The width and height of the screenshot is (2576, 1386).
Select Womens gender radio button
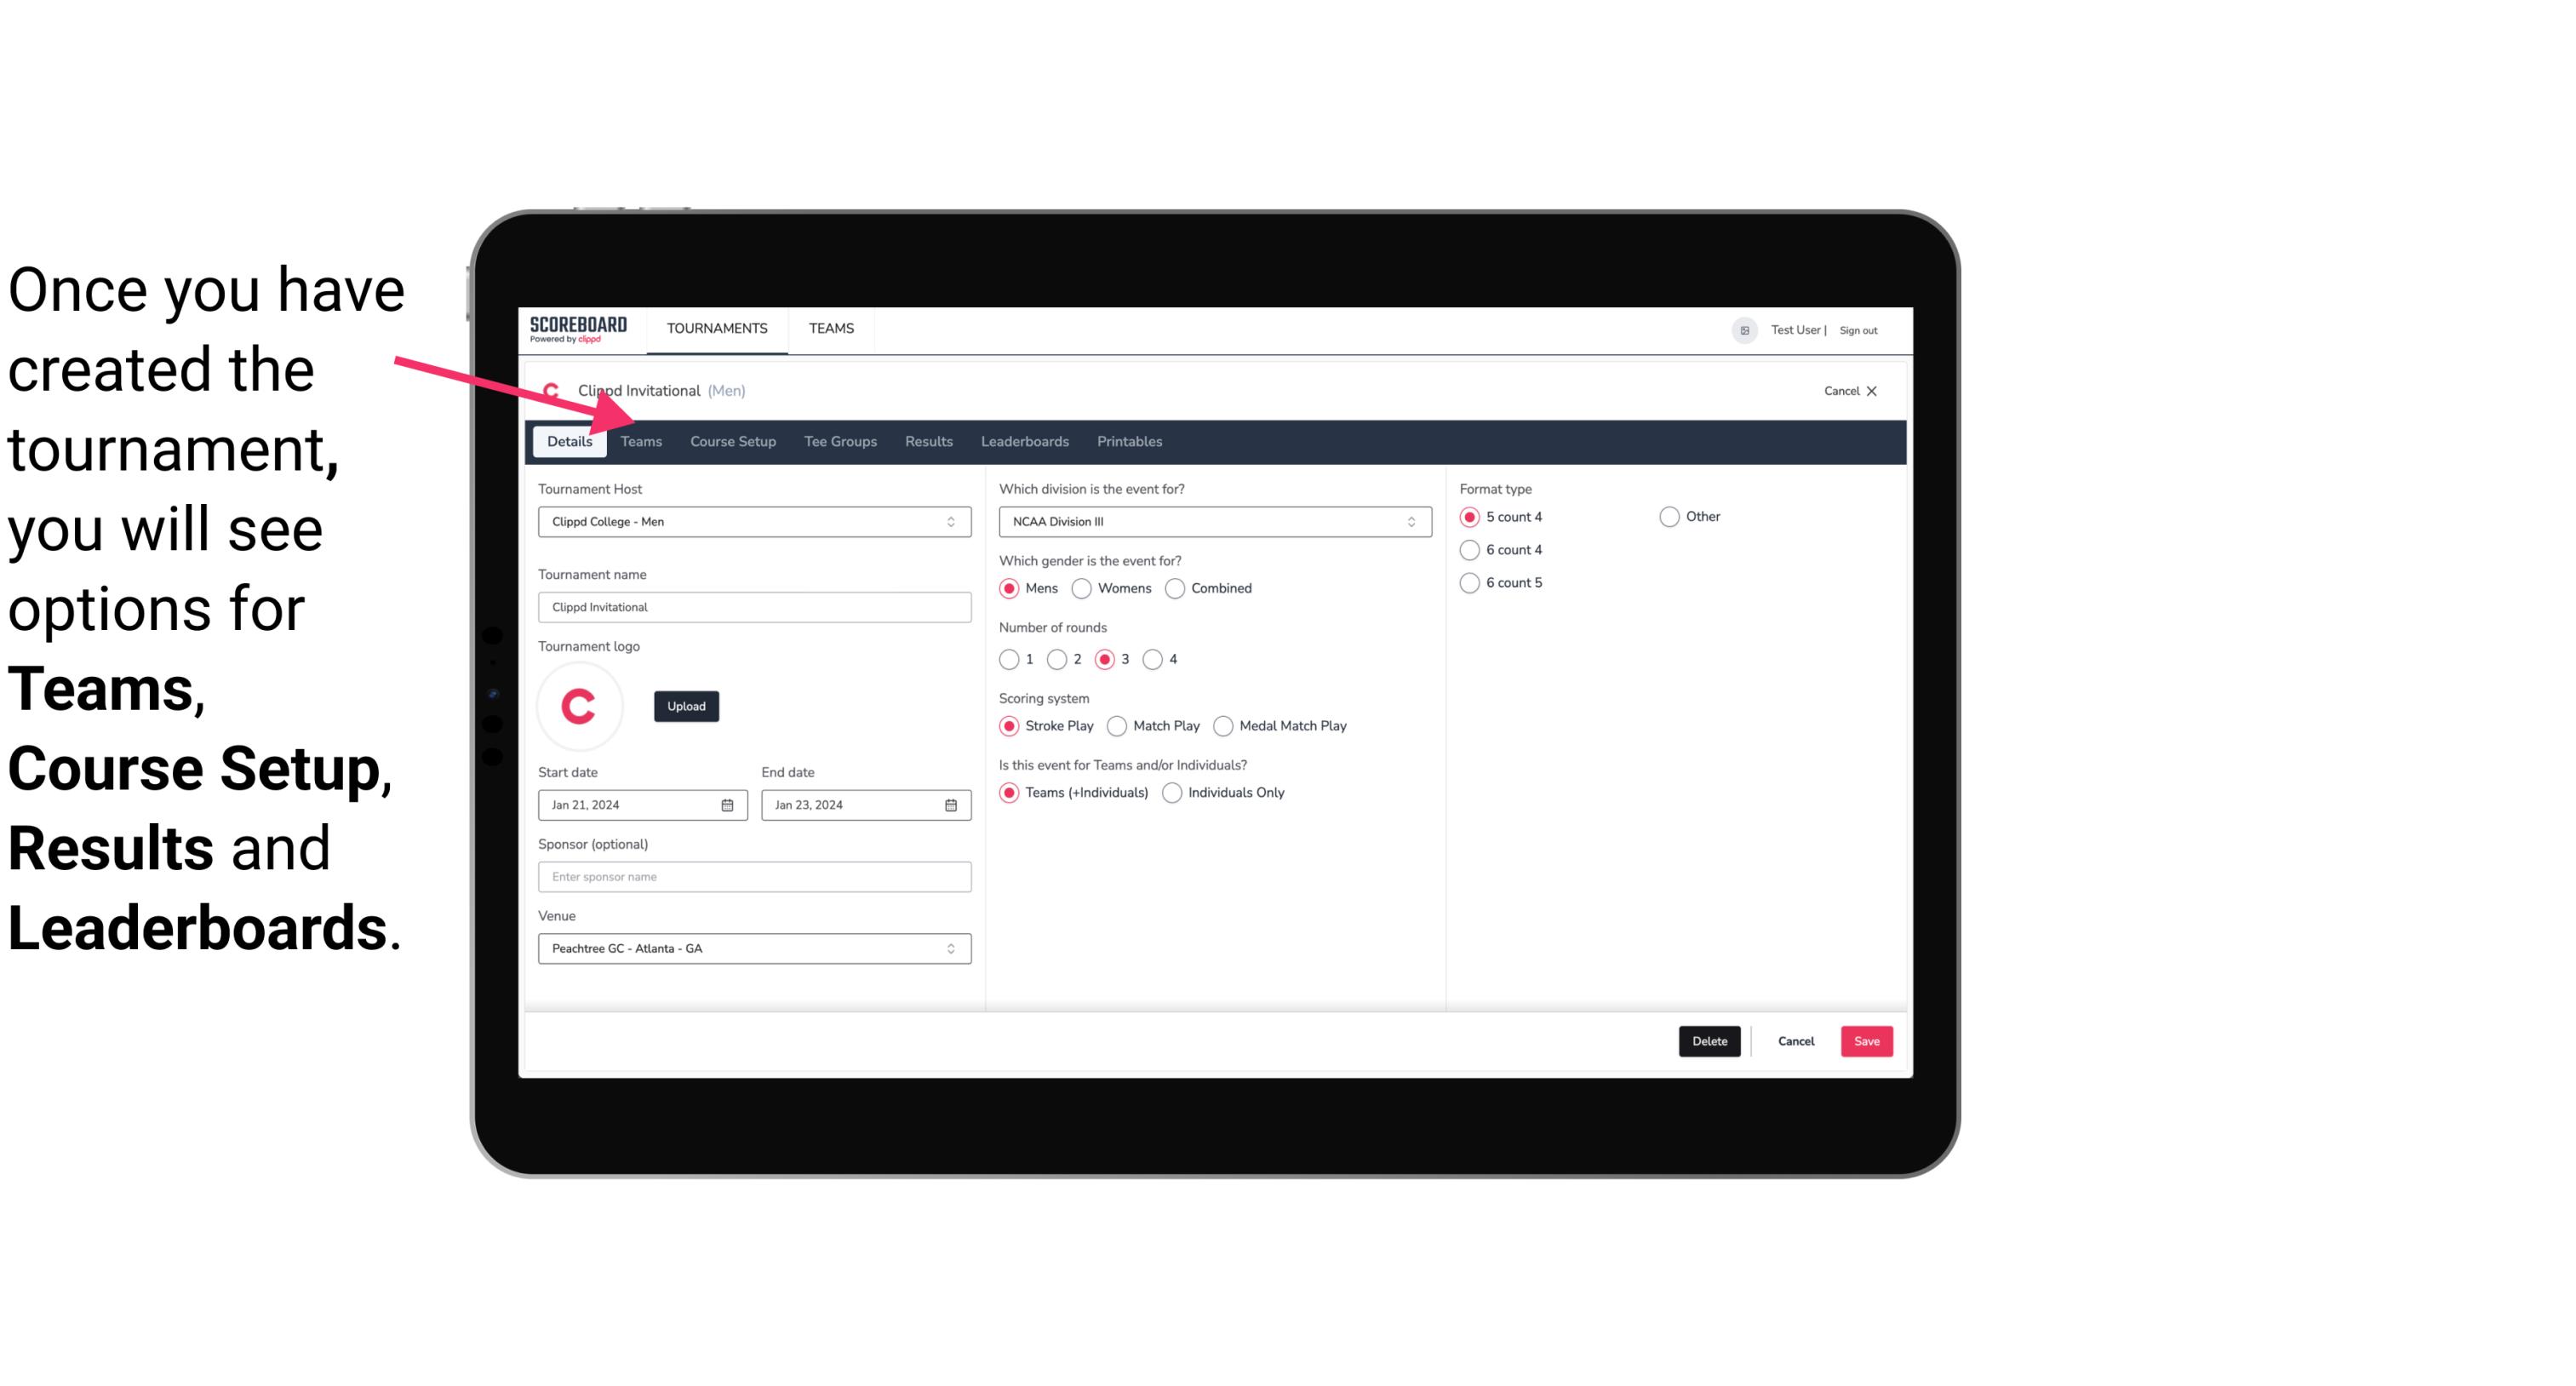1084,587
